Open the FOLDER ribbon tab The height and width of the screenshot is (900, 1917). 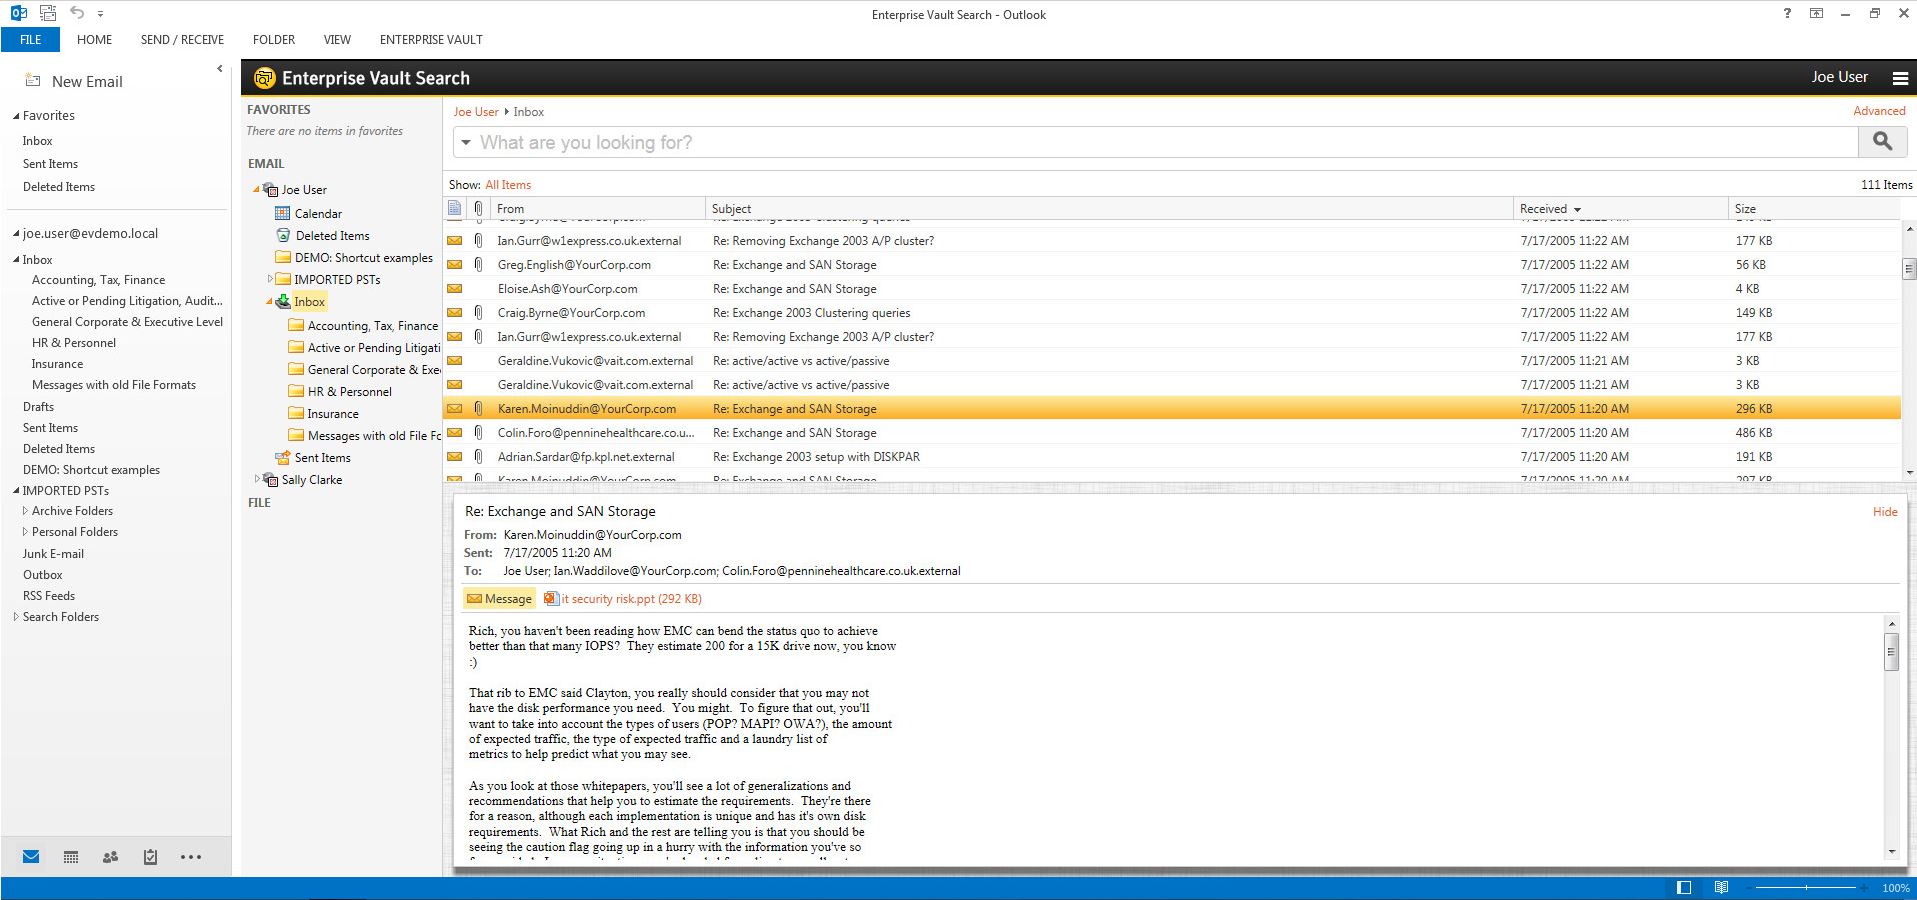[273, 39]
